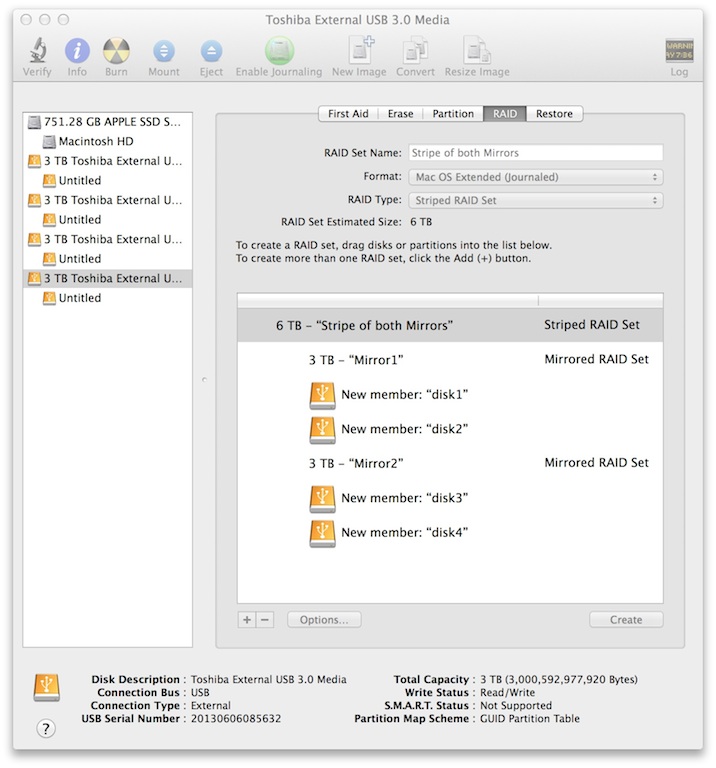The width and height of the screenshot is (716, 768).
Task: Select the 3 TB Mirror2 set row
Action: (450, 463)
